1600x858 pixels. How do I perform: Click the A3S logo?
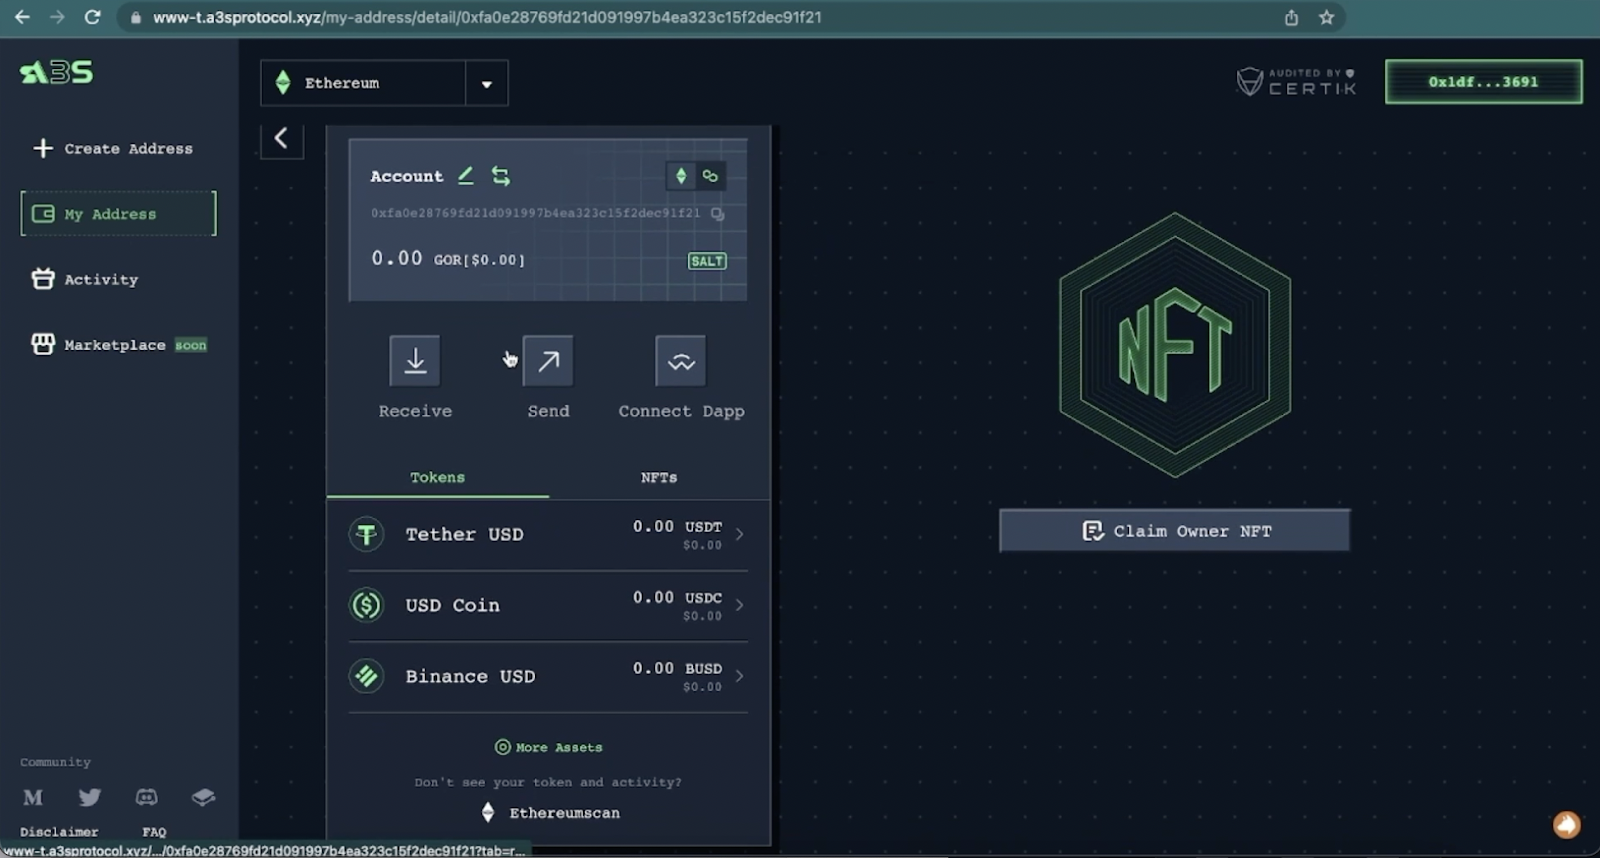57,72
